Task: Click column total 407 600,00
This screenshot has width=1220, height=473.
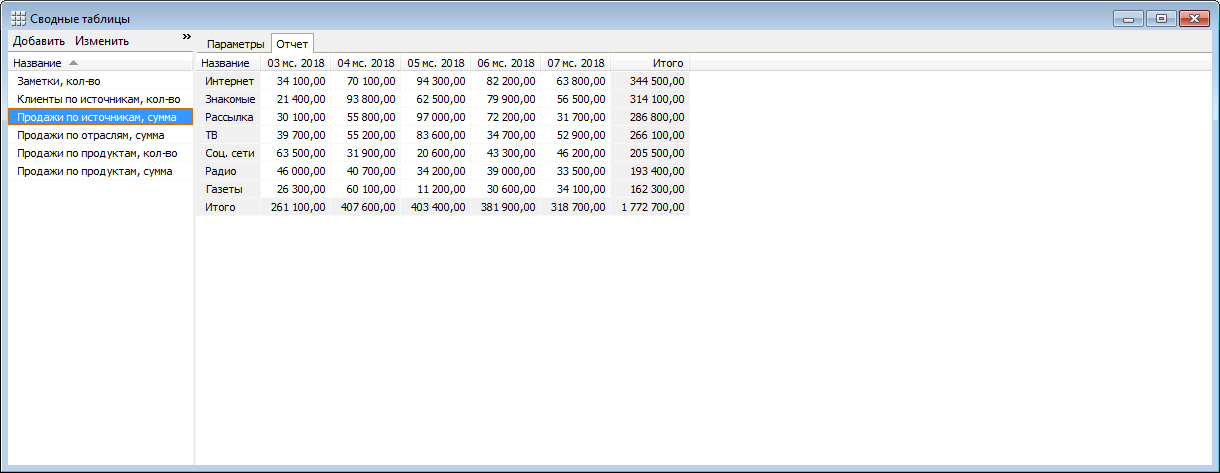Action: 366,207
